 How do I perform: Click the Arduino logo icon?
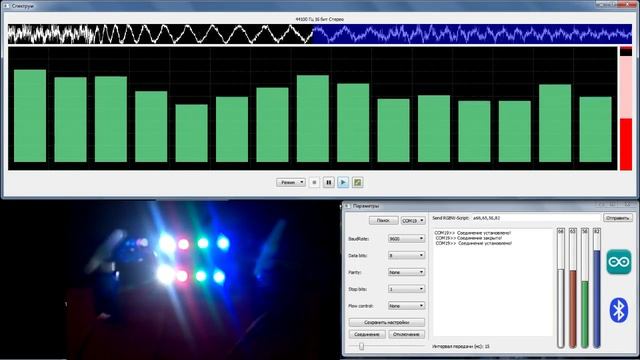tap(619, 262)
